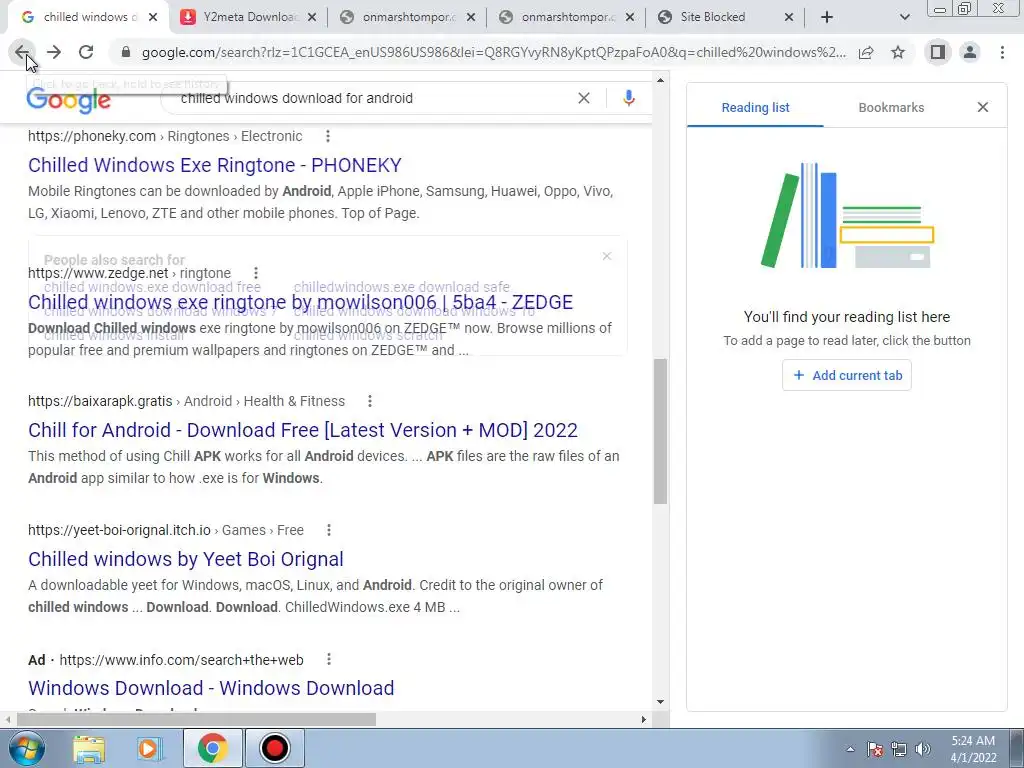The width and height of the screenshot is (1024, 768).
Task: Open a new tab with plus button
Action: click(827, 17)
